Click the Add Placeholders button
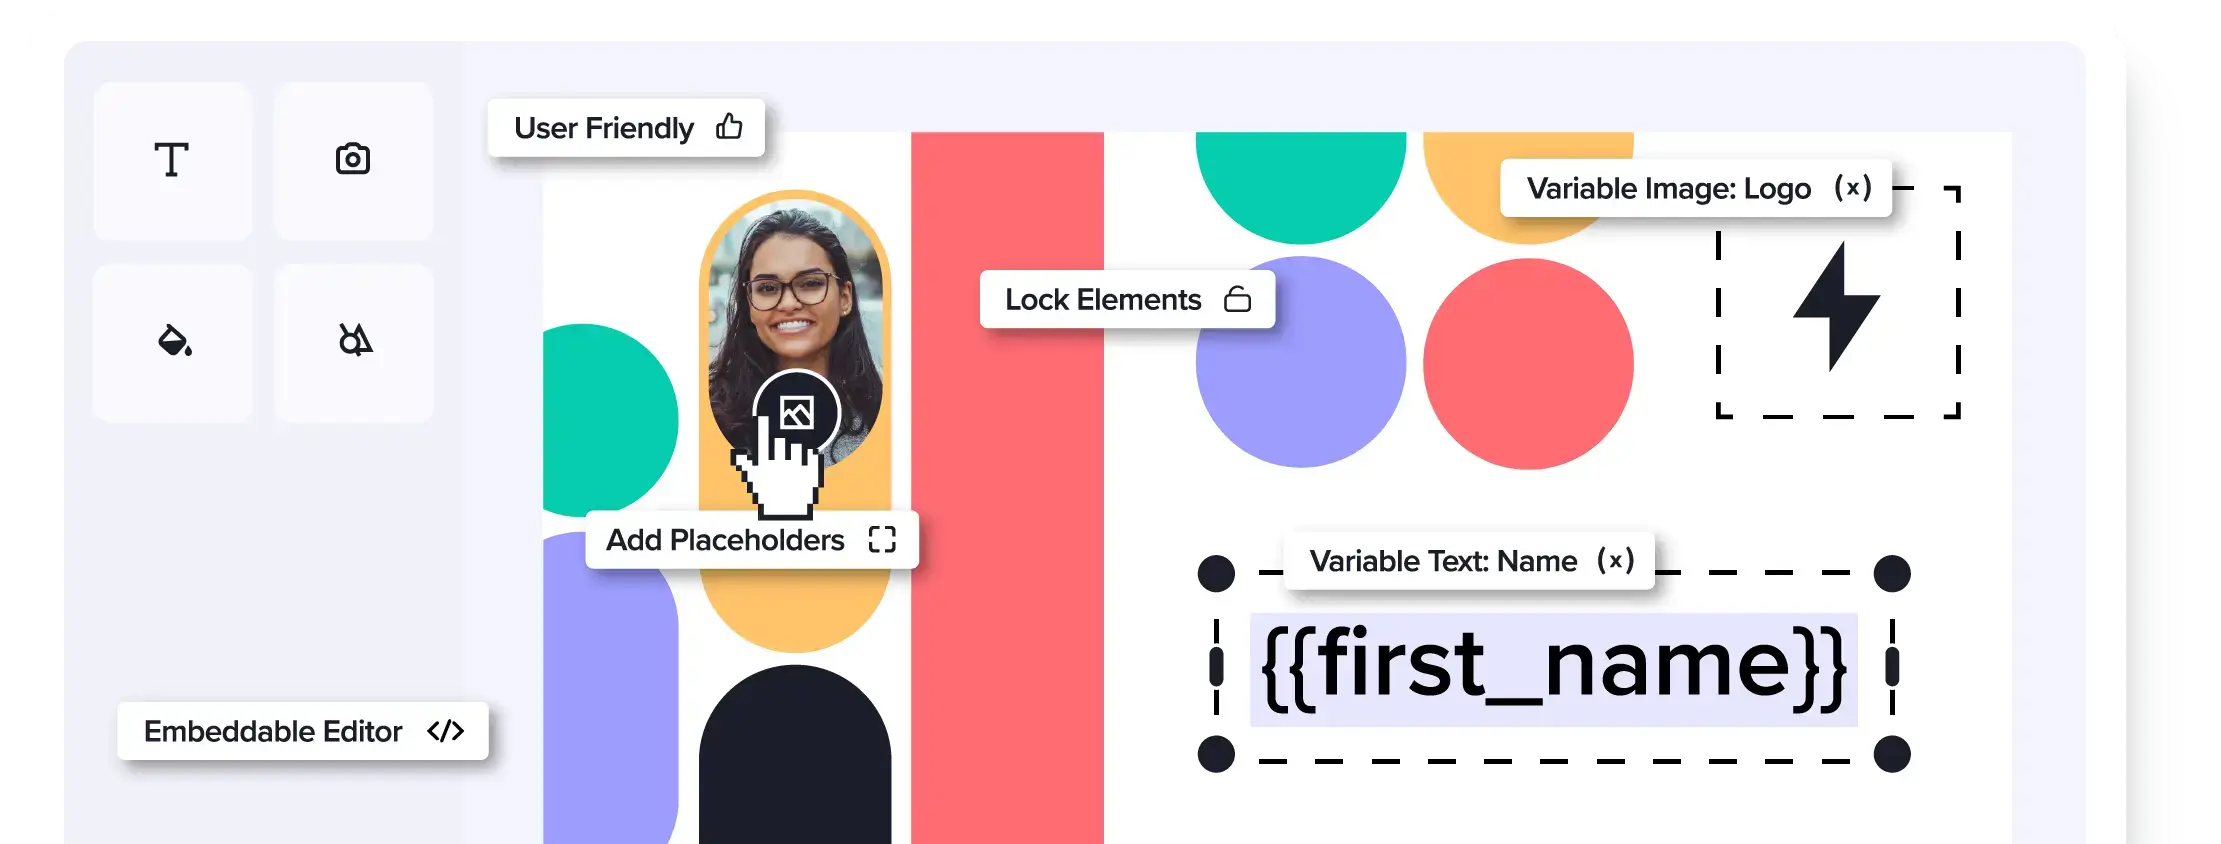2221x844 pixels. pyautogui.click(x=725, y=540)
